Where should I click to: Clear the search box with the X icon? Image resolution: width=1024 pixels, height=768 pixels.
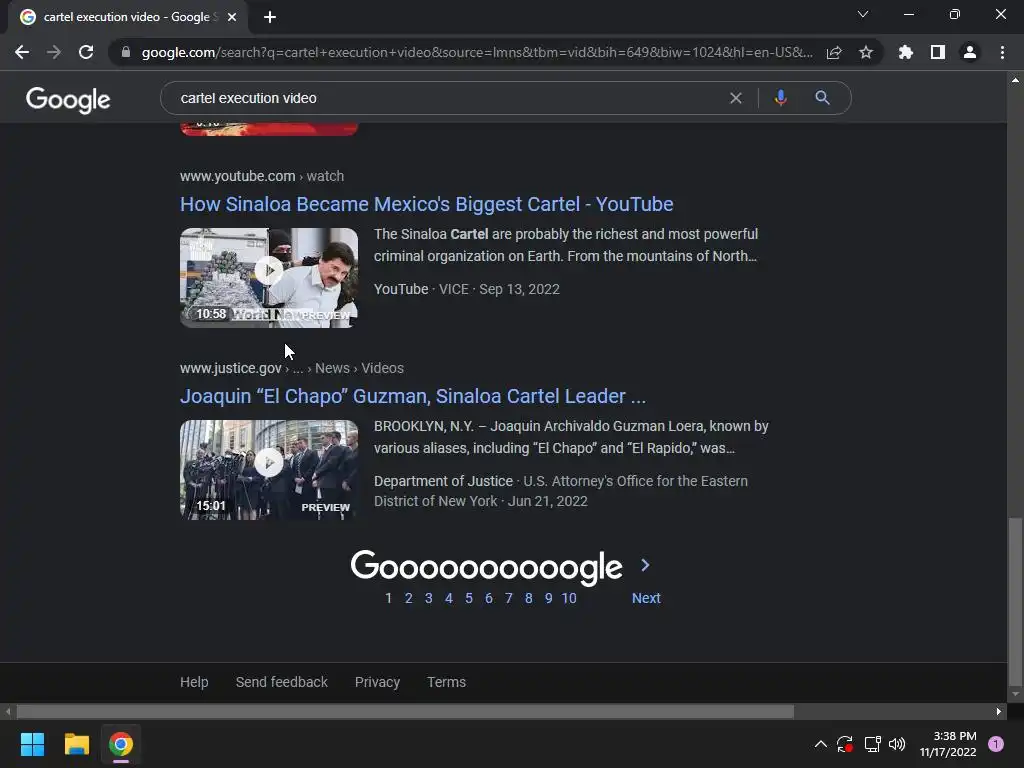(x=736, y=98)
